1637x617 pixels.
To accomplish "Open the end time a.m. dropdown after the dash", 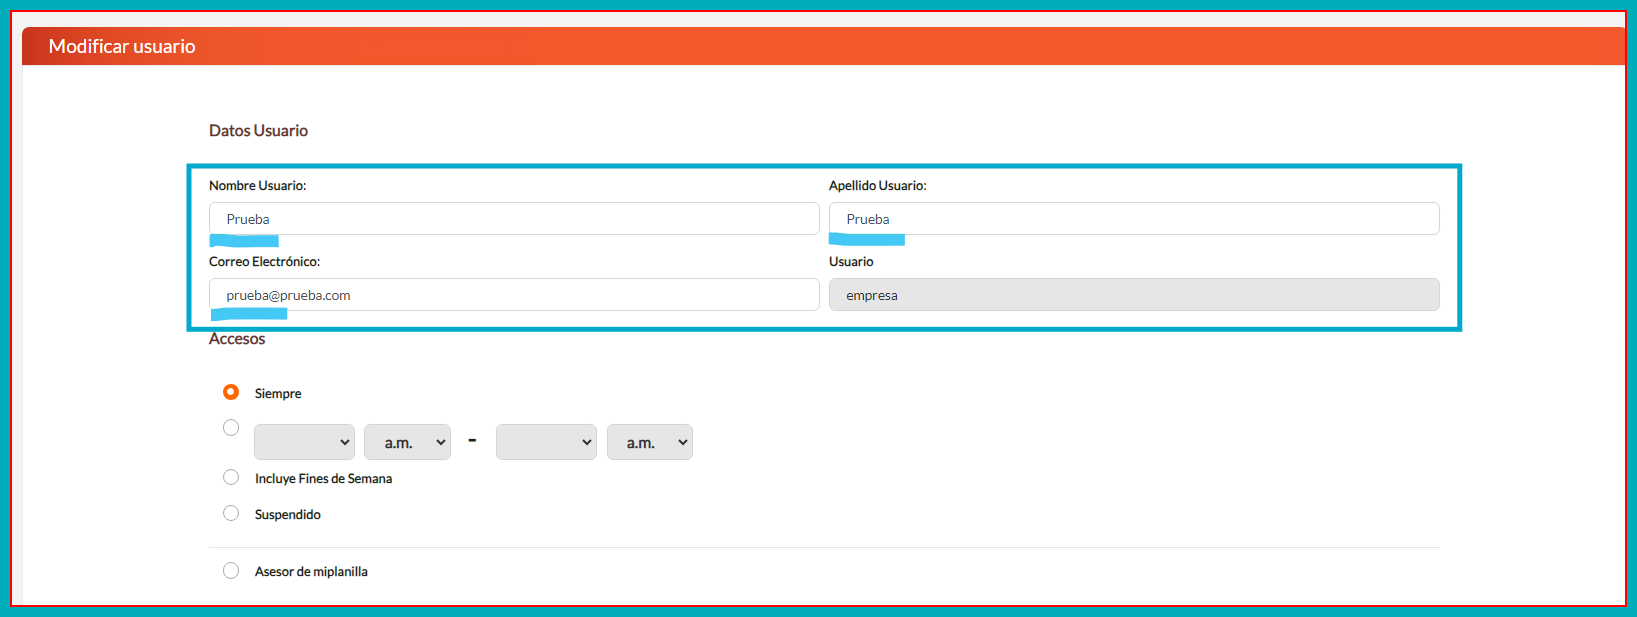I will [x=650, y=442].
